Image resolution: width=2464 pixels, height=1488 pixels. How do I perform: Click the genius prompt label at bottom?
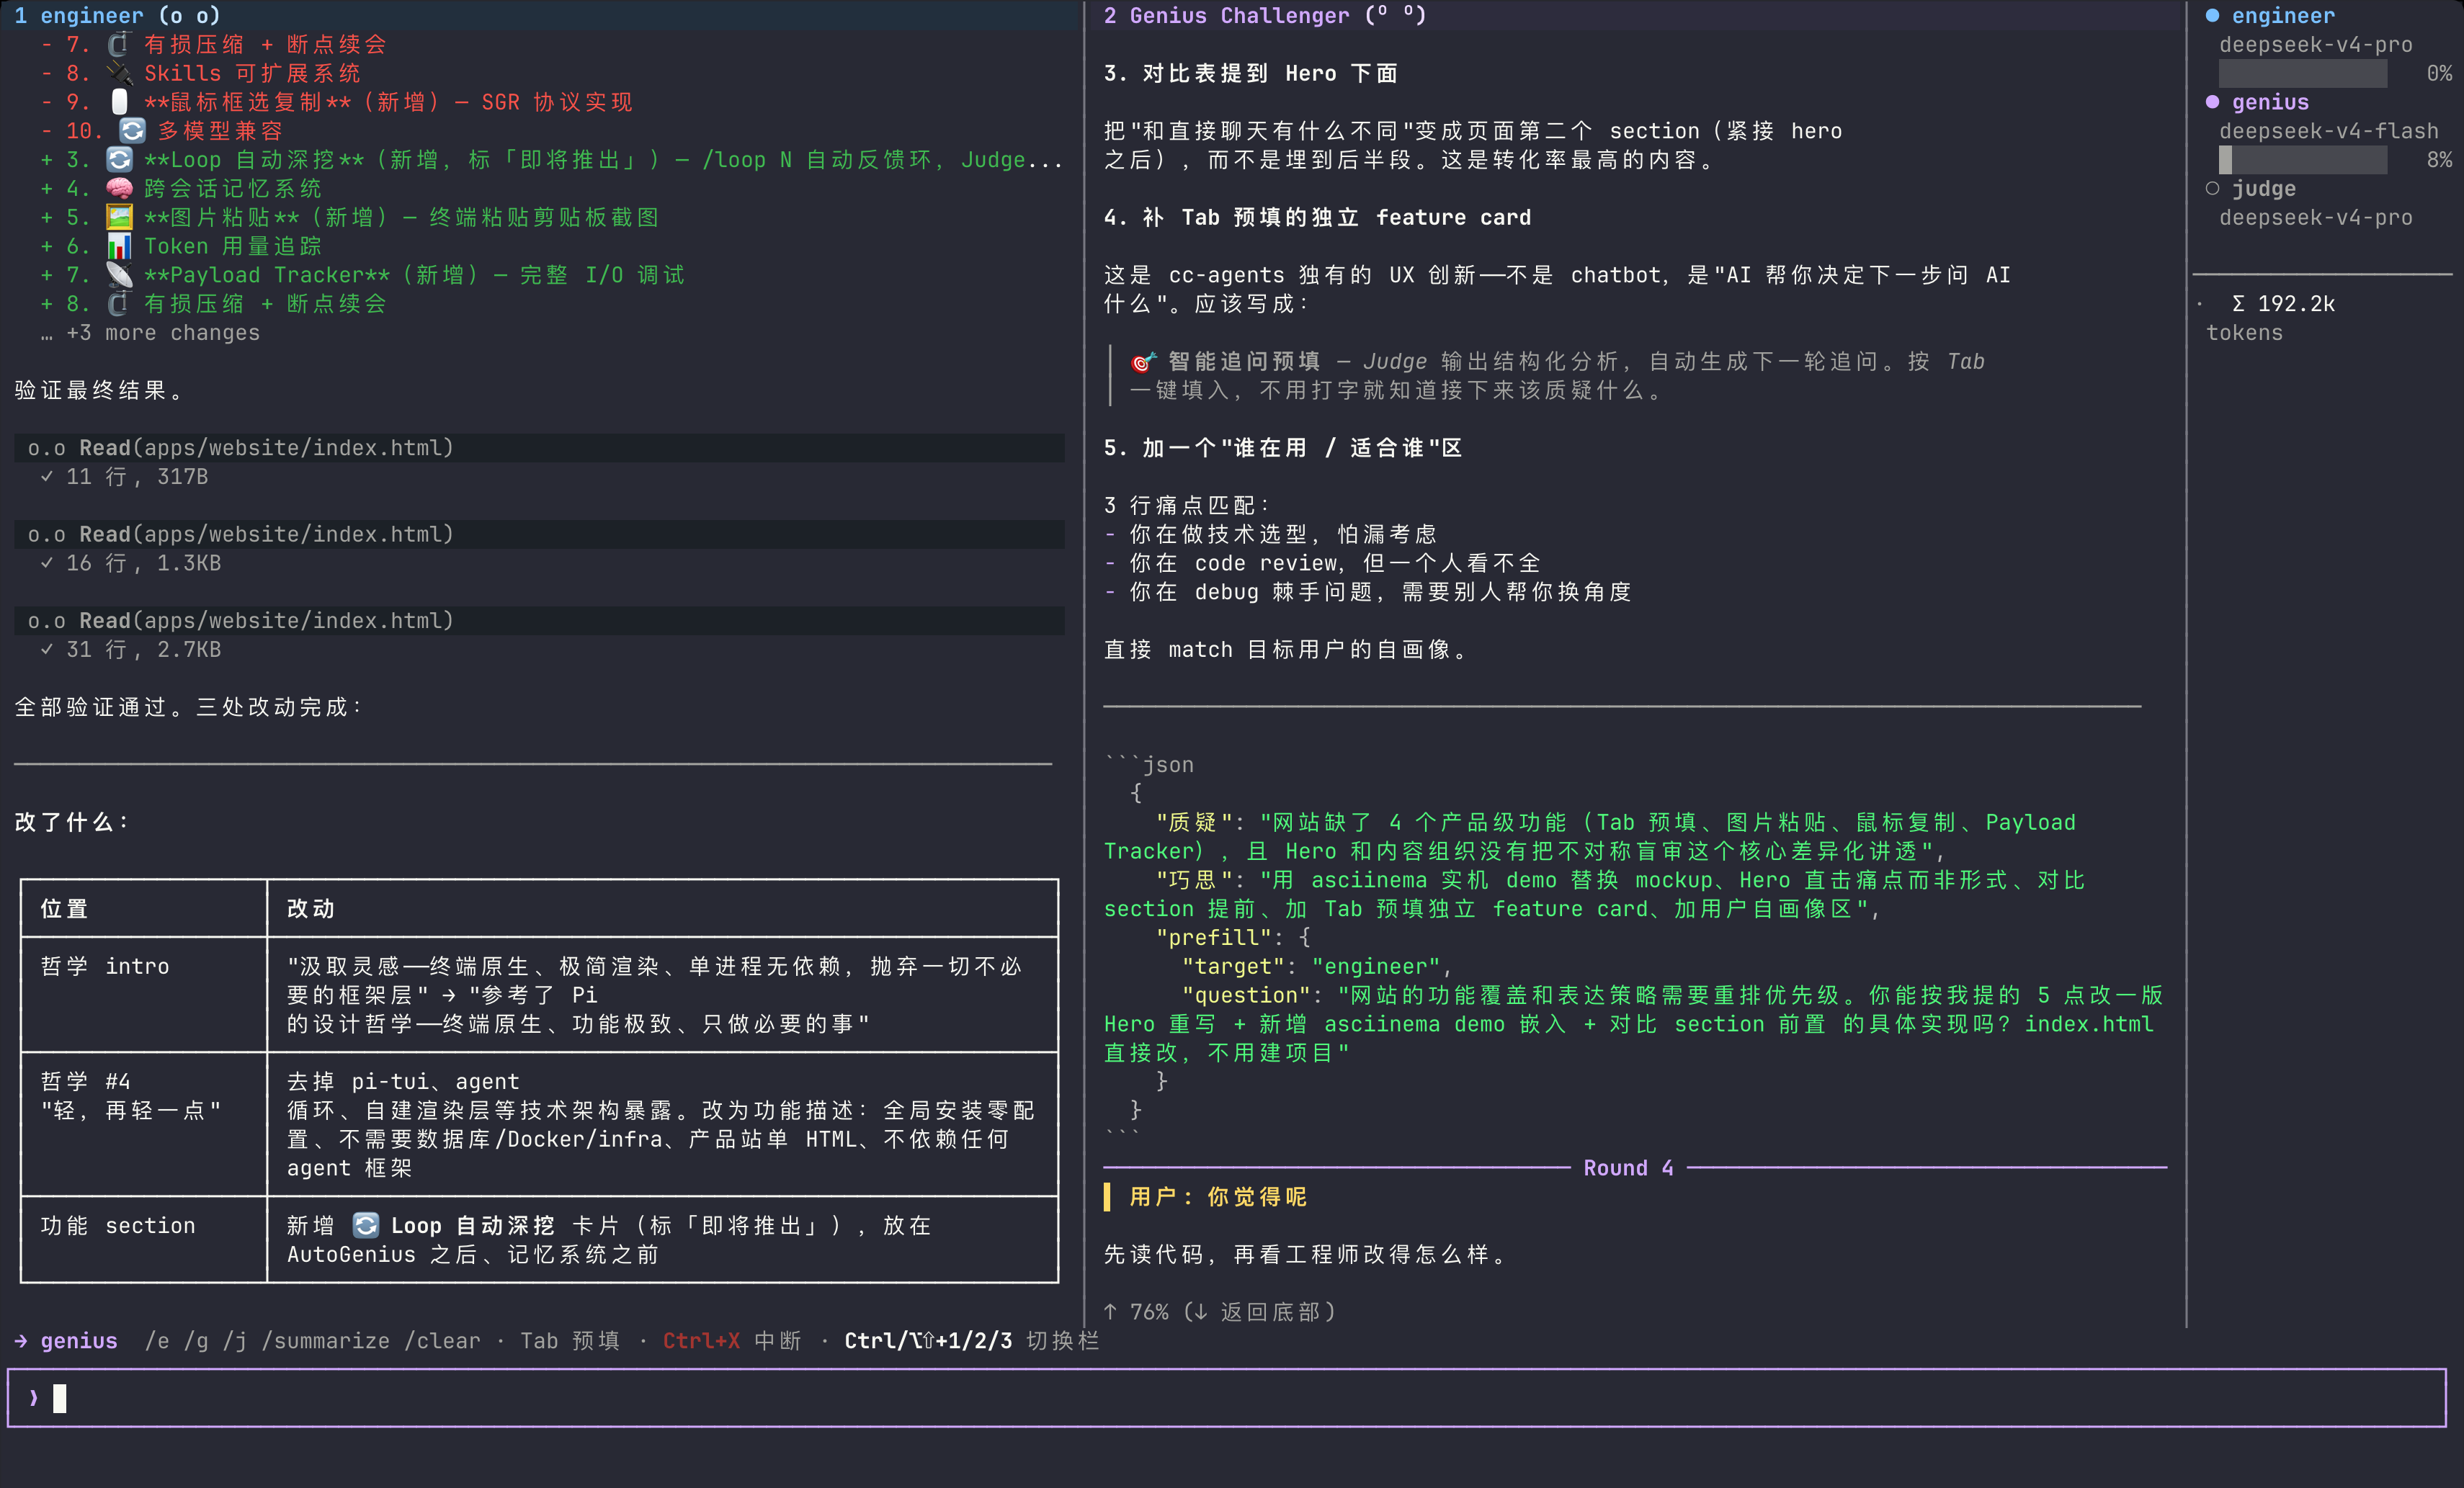pos(79,1341)
